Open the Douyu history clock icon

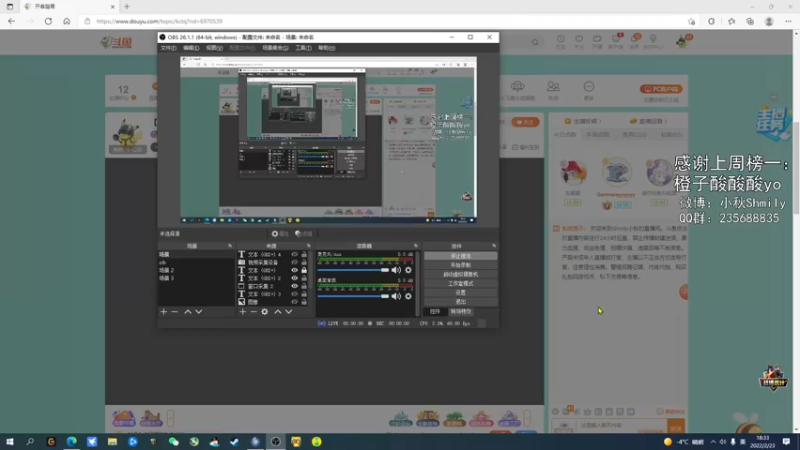click(561, 41)
